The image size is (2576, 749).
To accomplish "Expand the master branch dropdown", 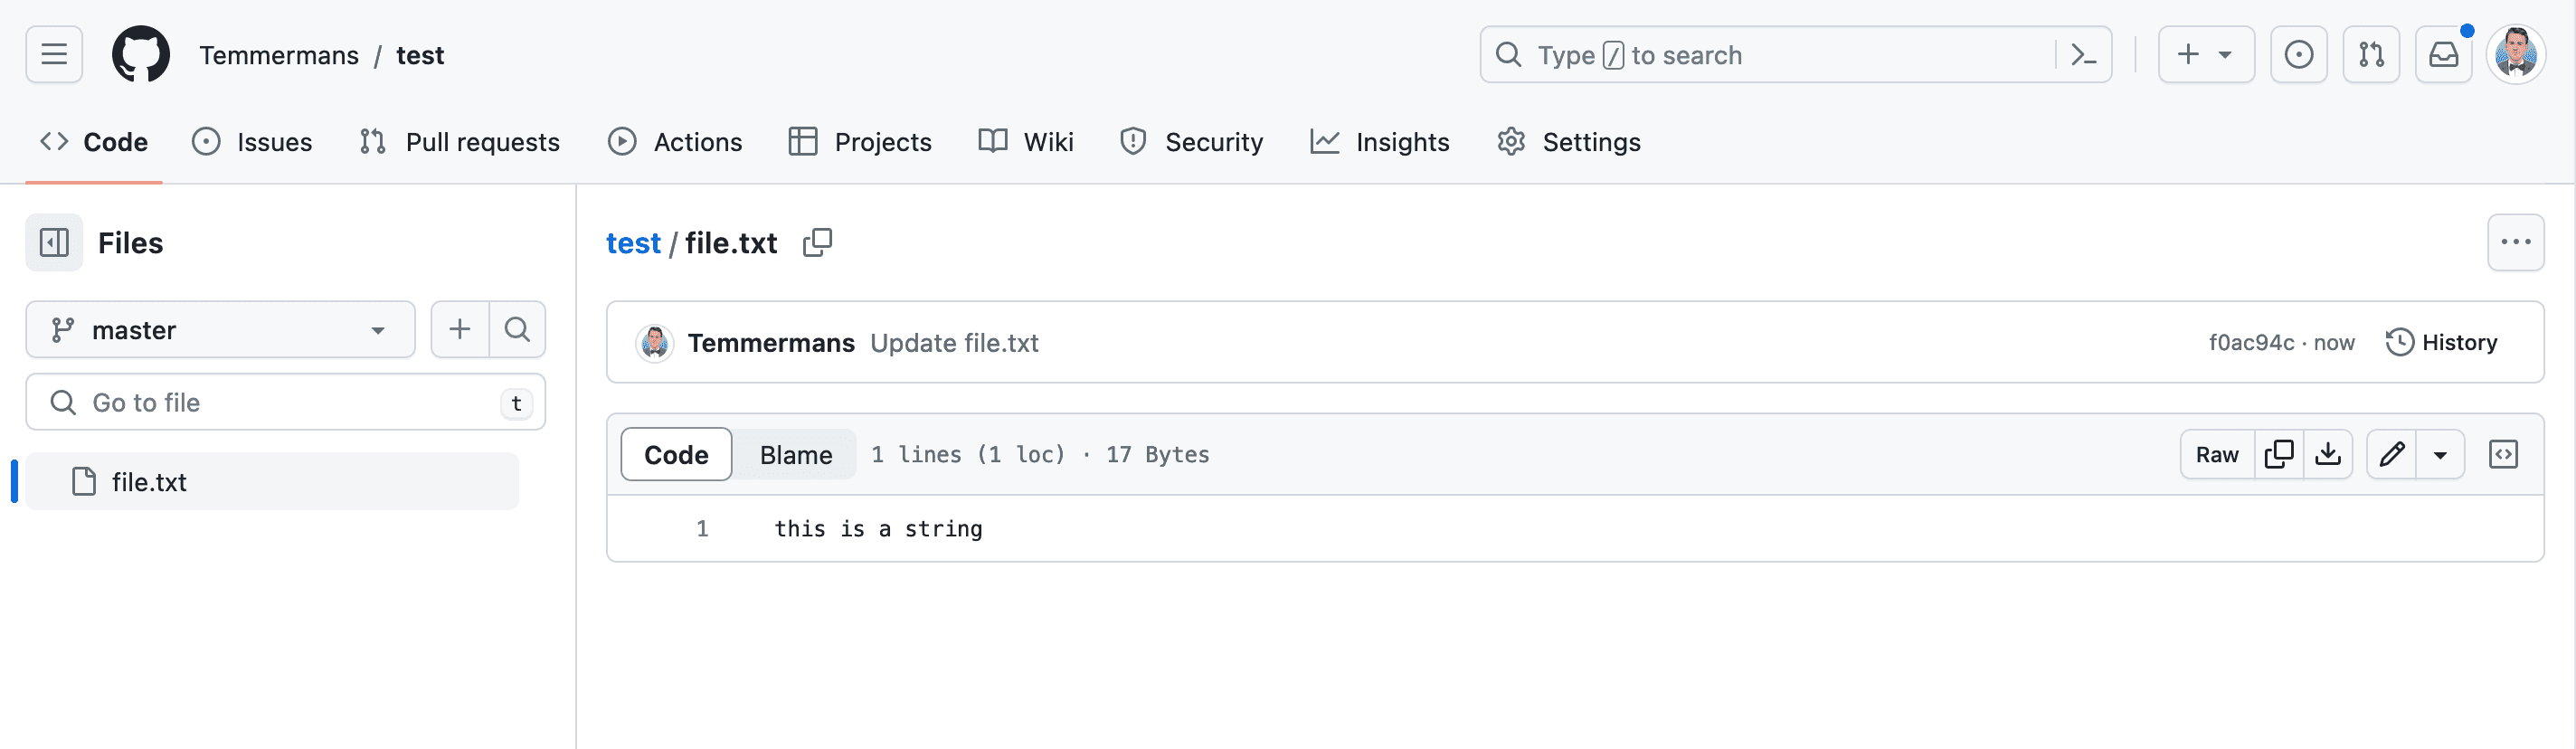I will (x=220, y=330).
